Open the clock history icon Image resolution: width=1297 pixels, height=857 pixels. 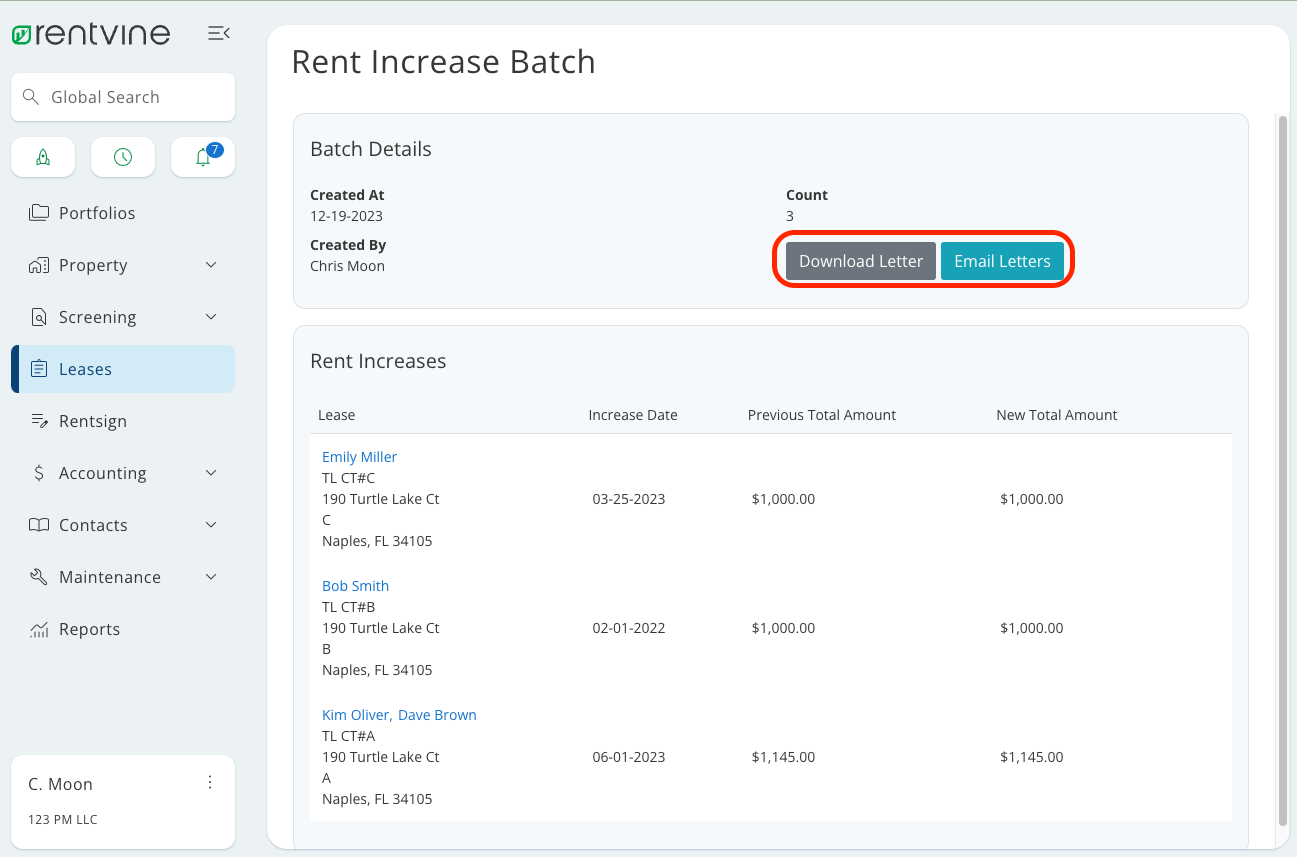point(122,157)
